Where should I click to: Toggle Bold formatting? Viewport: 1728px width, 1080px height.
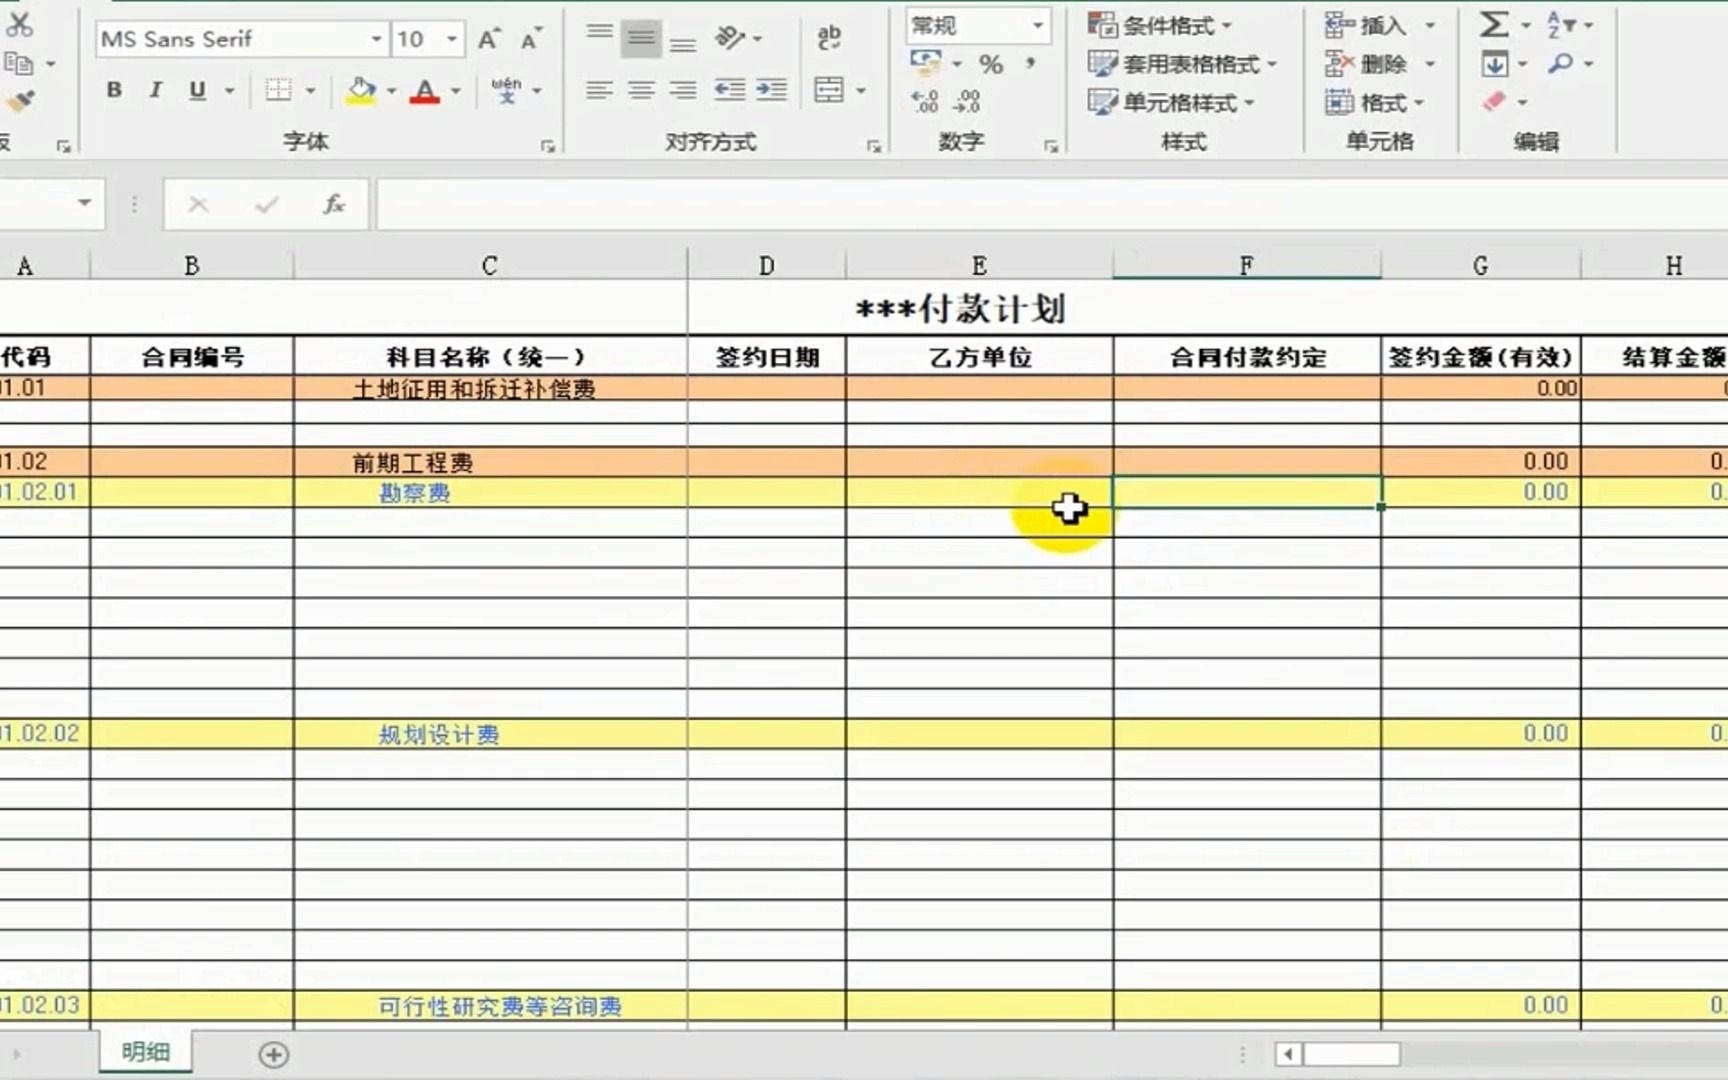pyautogui.click(x=114, y=90)
